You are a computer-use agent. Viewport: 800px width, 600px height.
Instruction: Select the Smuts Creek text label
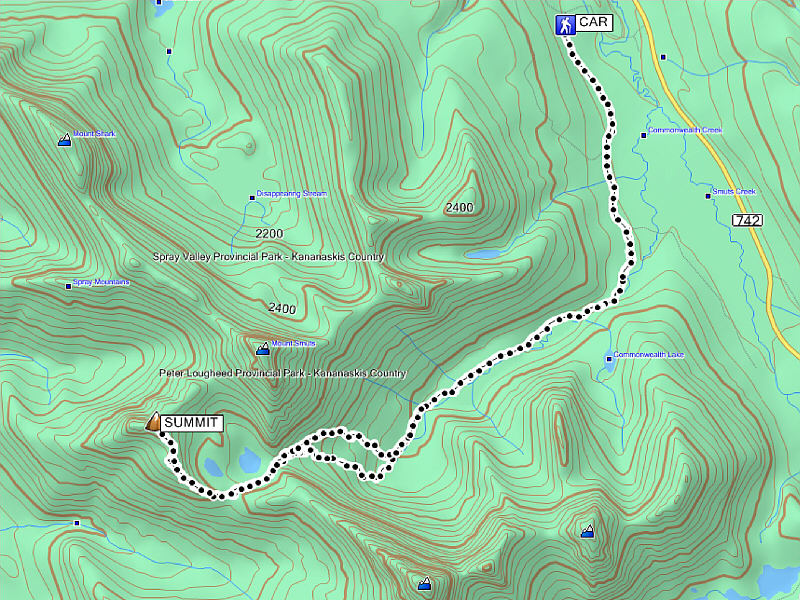coord(734,191)
